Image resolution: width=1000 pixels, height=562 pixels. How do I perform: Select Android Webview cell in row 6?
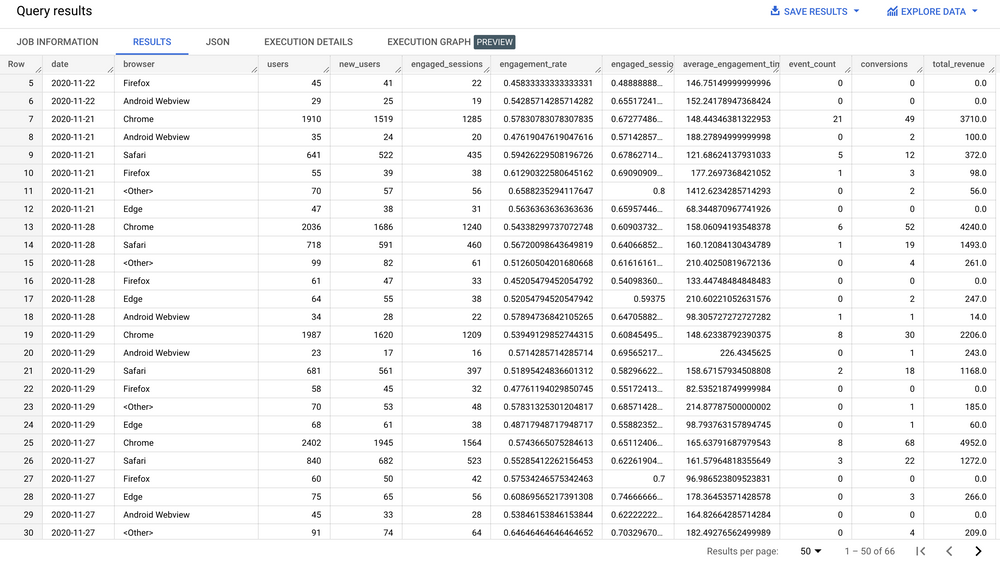click(x=156, y=101)
